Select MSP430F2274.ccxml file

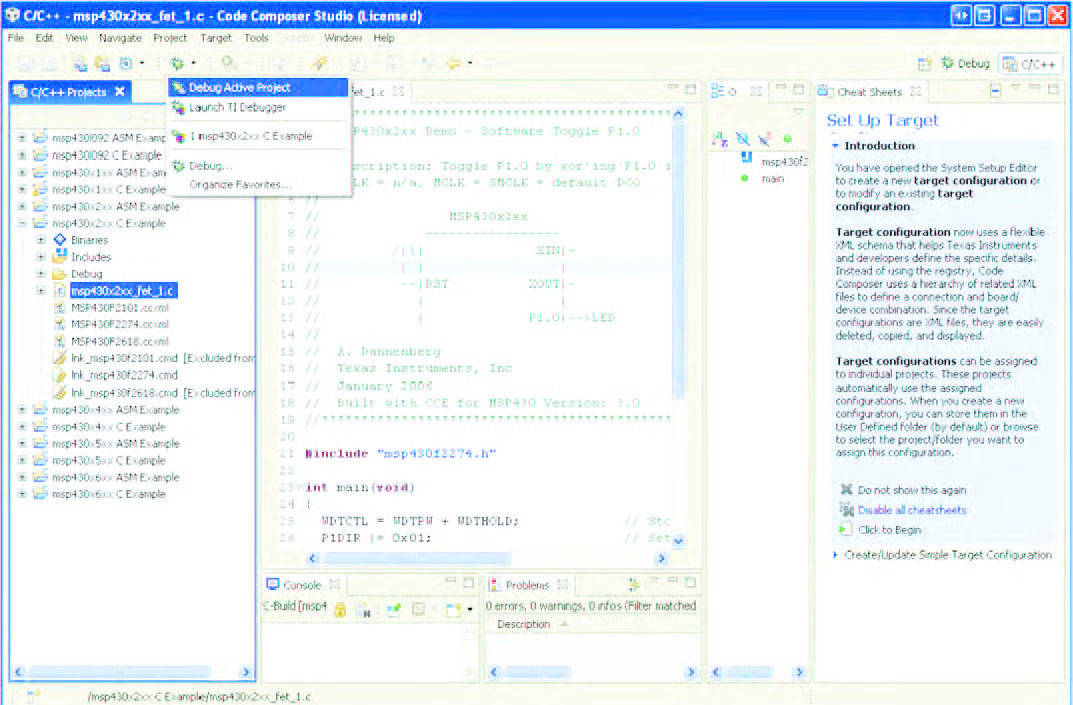(x=120, y=324)
